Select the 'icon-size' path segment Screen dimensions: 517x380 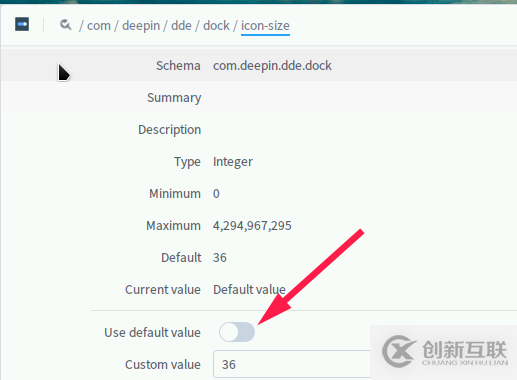(x=265, y=26)
